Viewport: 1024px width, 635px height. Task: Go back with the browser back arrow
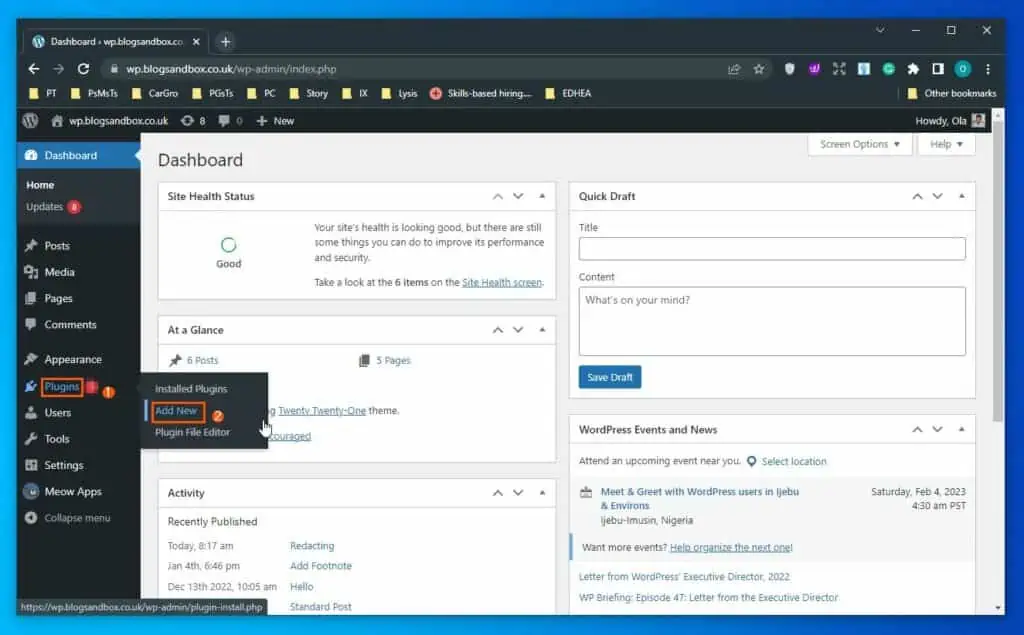[x=34, y=69]
